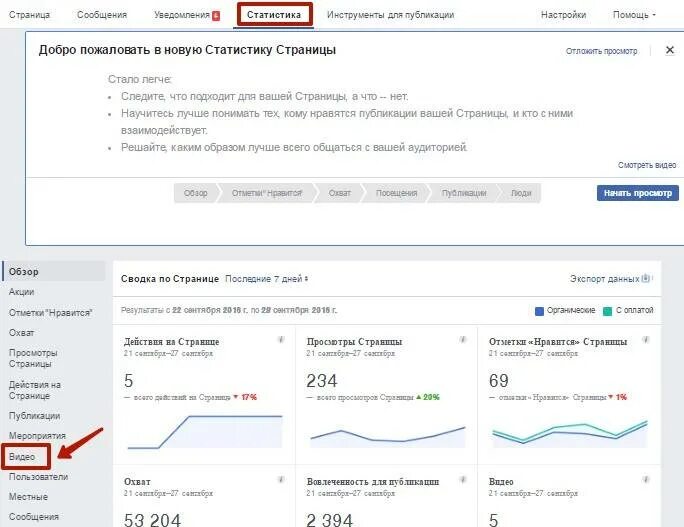Screen dimensions: 684x527
Task: Click the blue Органические legend swatch
Action: point(539,311)
